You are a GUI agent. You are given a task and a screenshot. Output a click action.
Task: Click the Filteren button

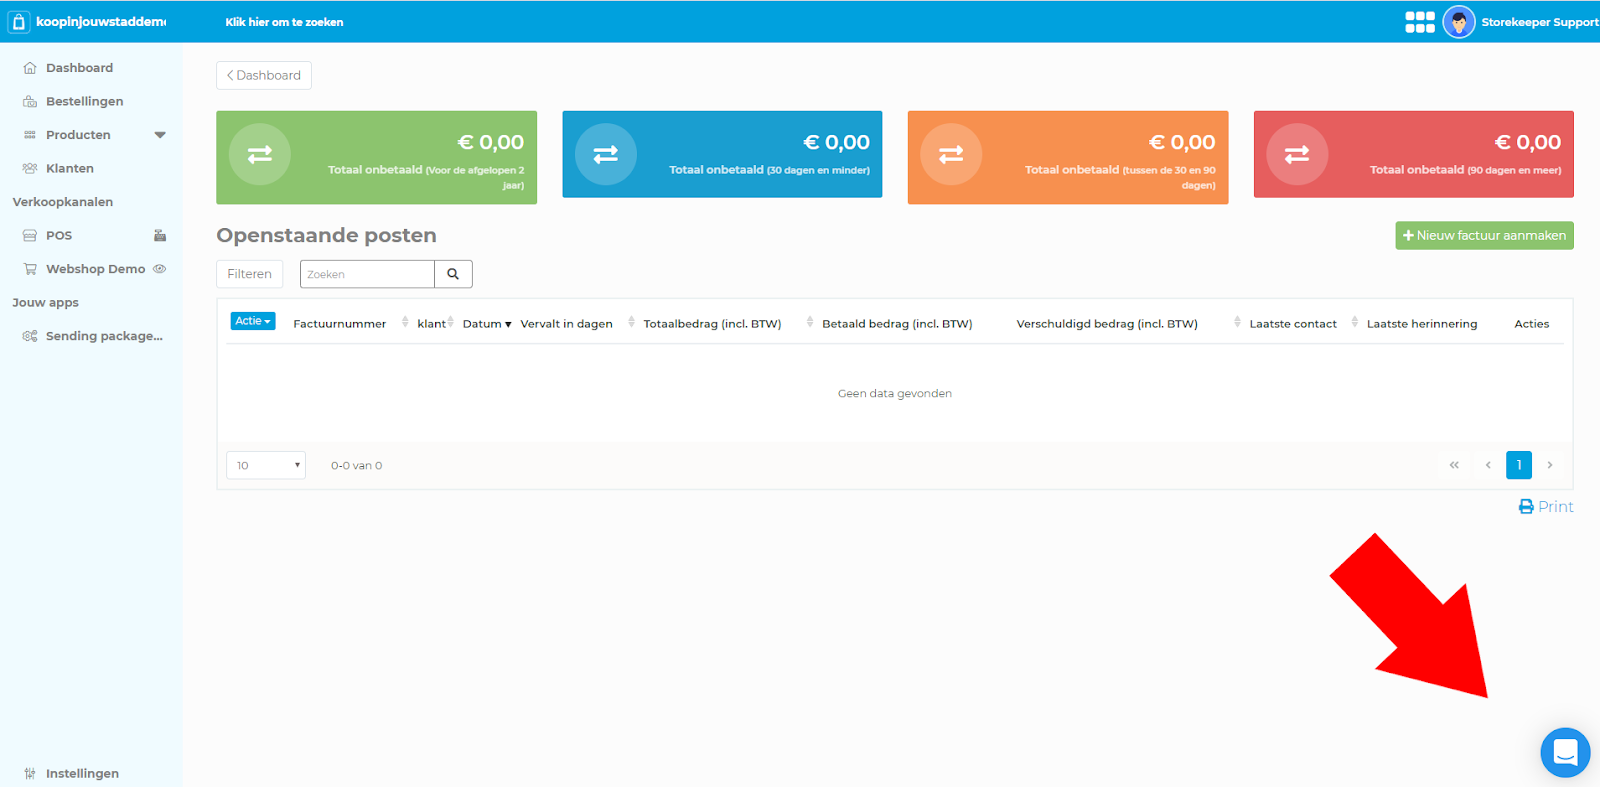[x=249, y=274]
